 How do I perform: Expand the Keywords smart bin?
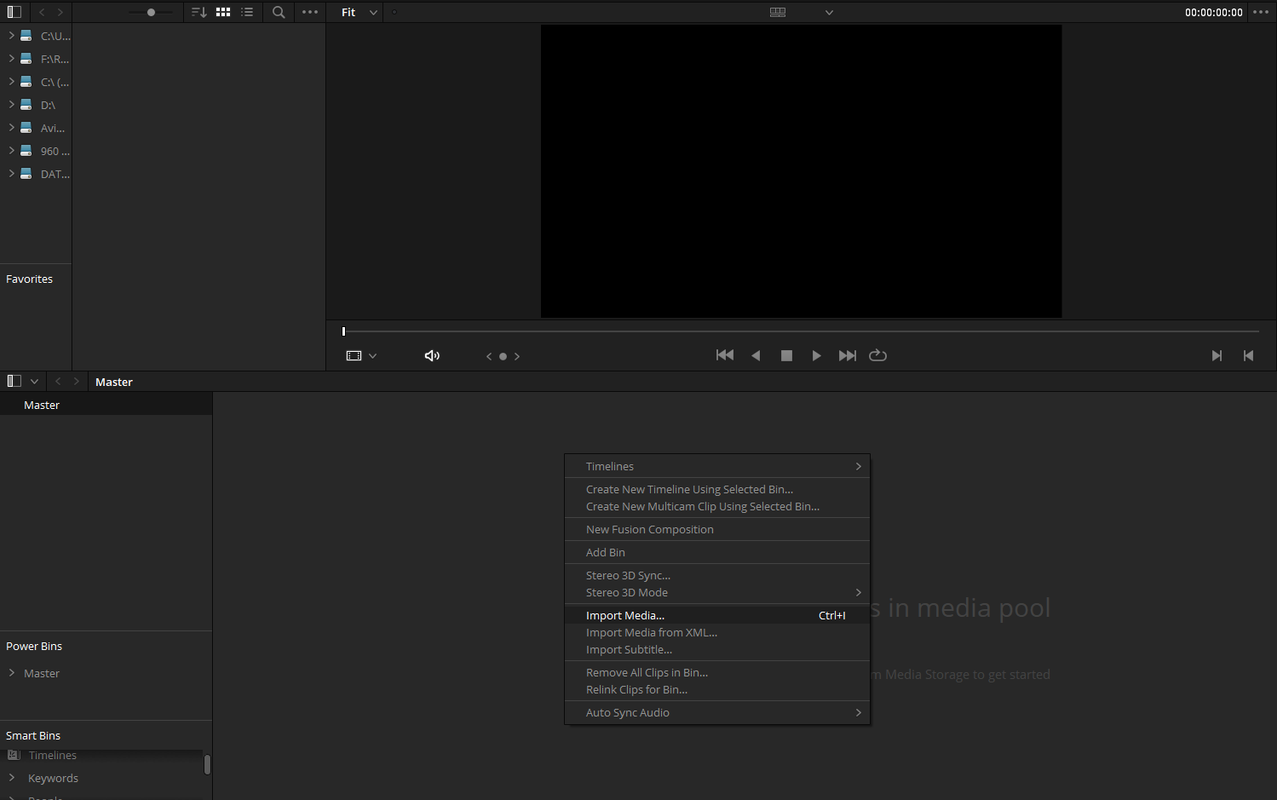pyautogui.click(x=11, y=778)
